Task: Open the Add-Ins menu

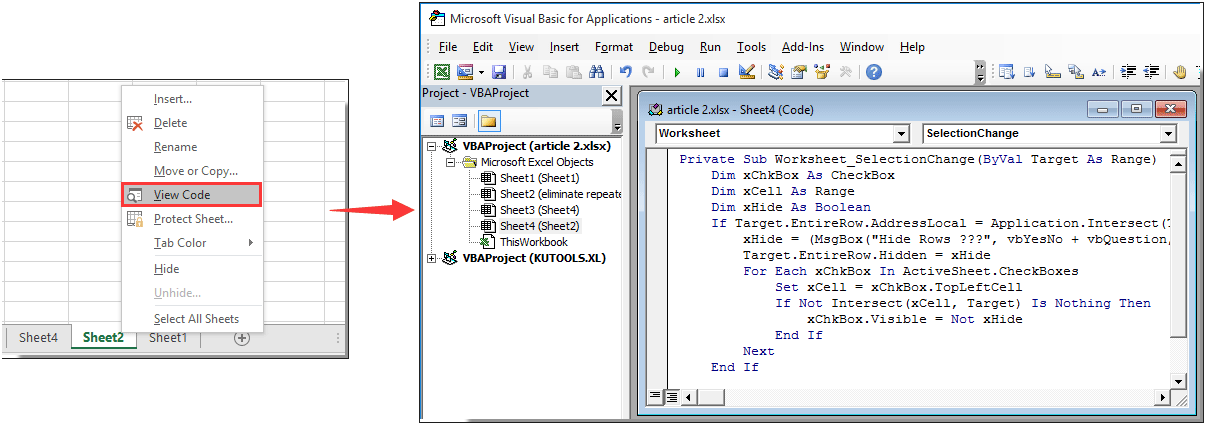Action: click(803, 47)
